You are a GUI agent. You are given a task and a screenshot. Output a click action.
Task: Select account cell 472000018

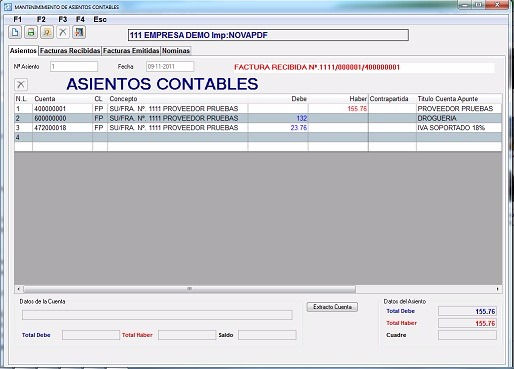tap(62, 128)
